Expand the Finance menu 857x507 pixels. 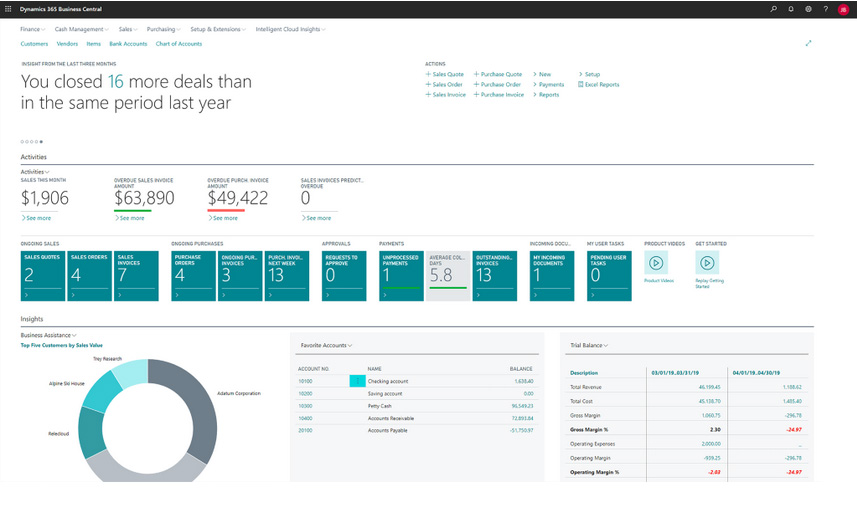(32, 30)
